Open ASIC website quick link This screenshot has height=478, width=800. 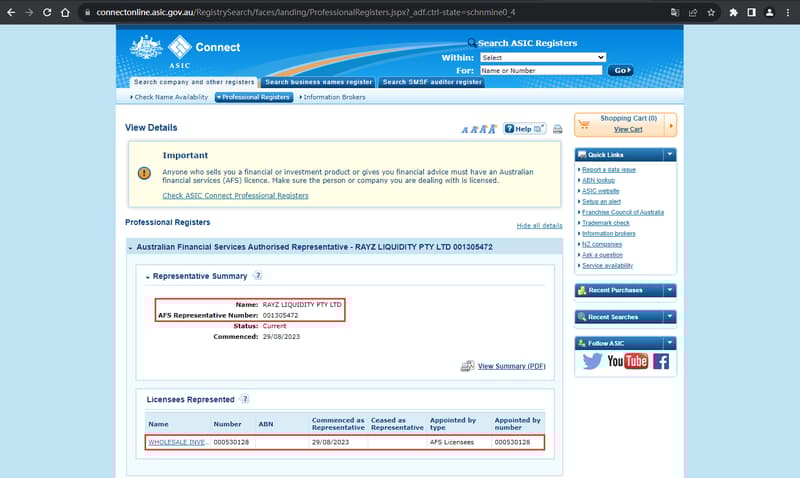pyautogui.click(x=601, y=191)
